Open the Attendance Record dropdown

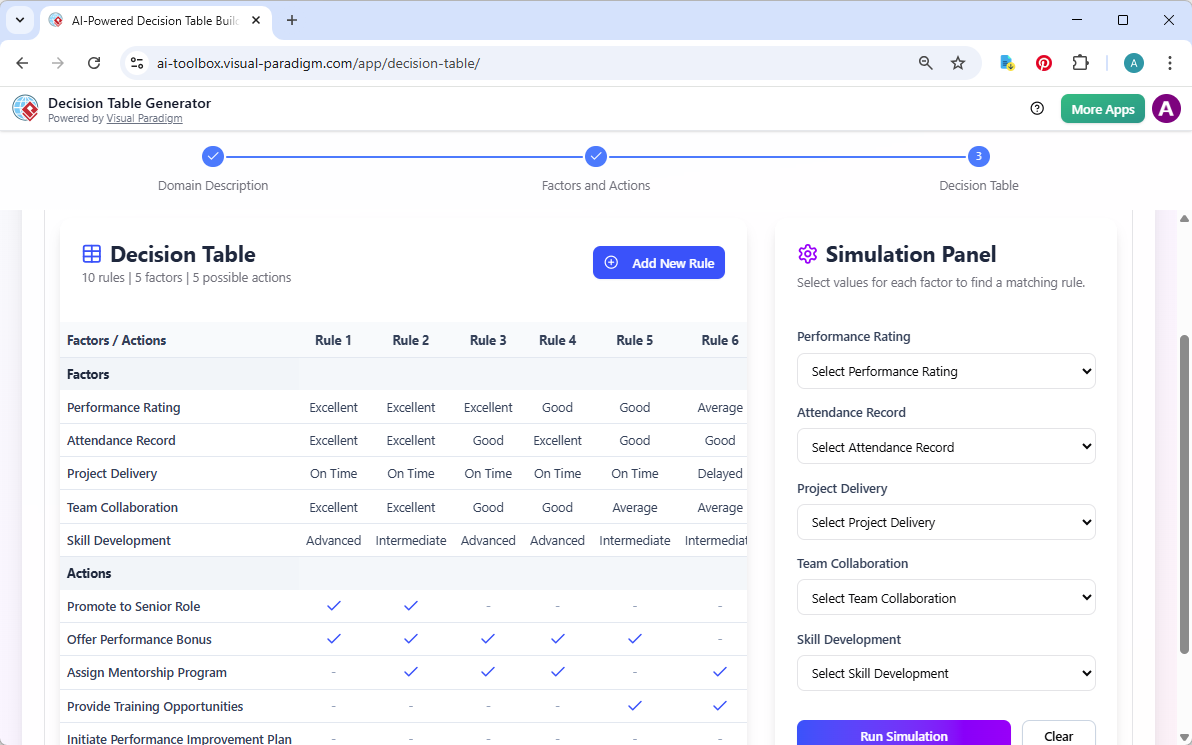(945, 446)
